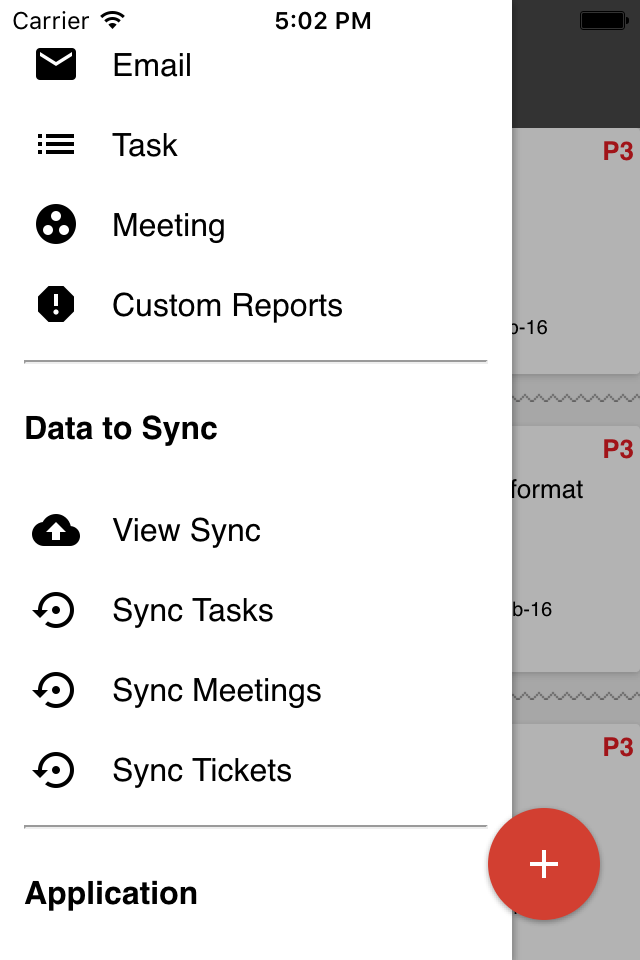Tap the Email envelope icon
The image size is (640, 960).
[56, 65]
